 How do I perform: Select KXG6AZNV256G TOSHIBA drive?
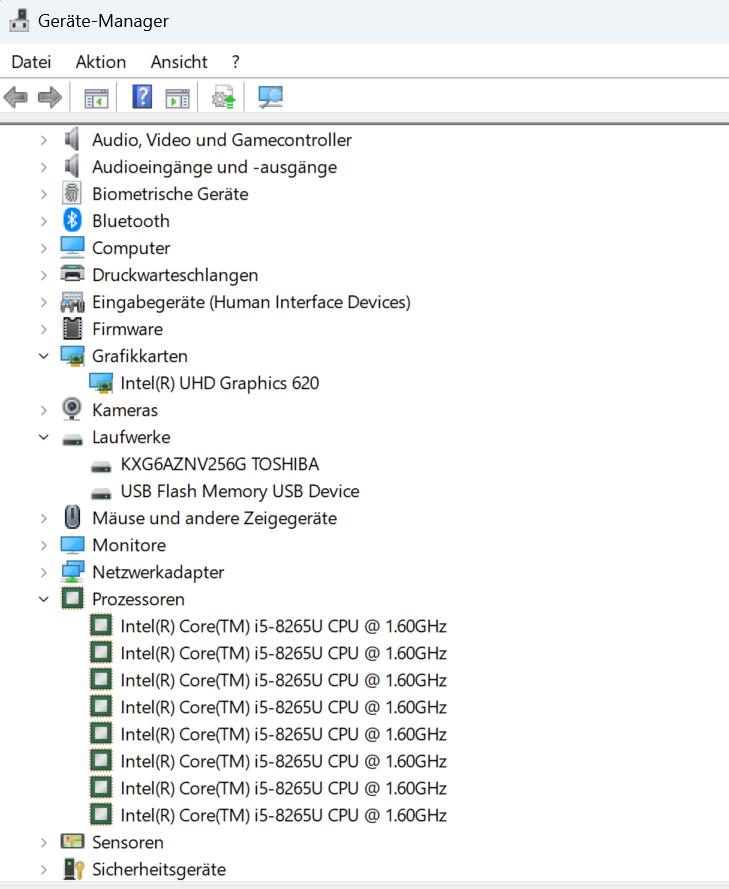(219, 464)
